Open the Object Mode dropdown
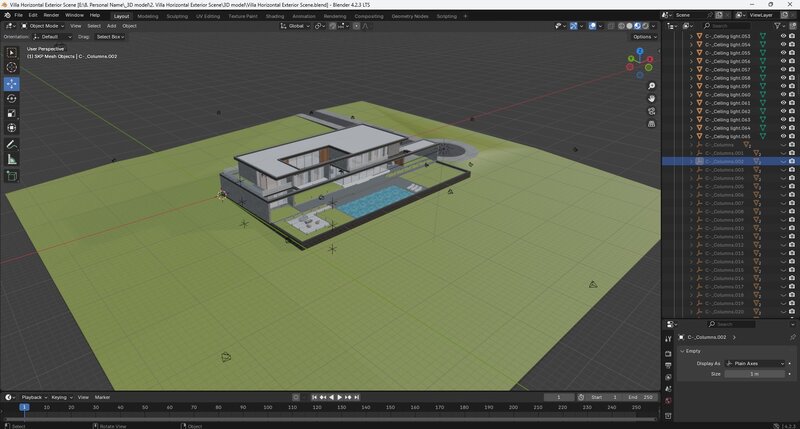This screenshot has width=800, height=429. (44, 26)
